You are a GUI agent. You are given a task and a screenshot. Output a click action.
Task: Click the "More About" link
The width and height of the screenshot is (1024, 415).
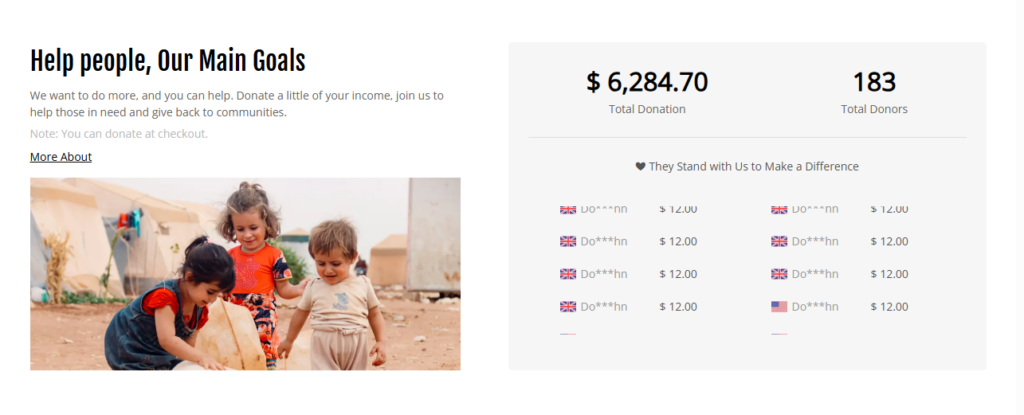pos(61,157)
